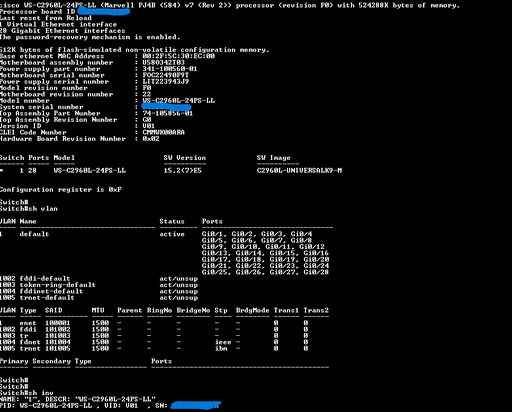Select the password-recovery mechanism is enabled line
This screenshot has width=512, height=412.
[90, 37]
